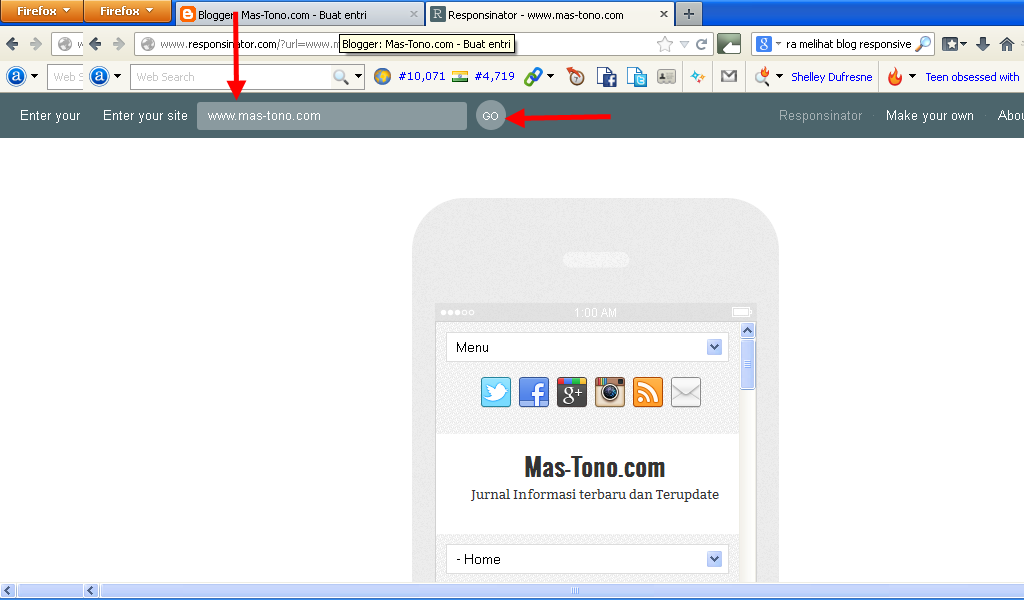
Task: Click the Responsinator link in the header
Action: [820, 116]
